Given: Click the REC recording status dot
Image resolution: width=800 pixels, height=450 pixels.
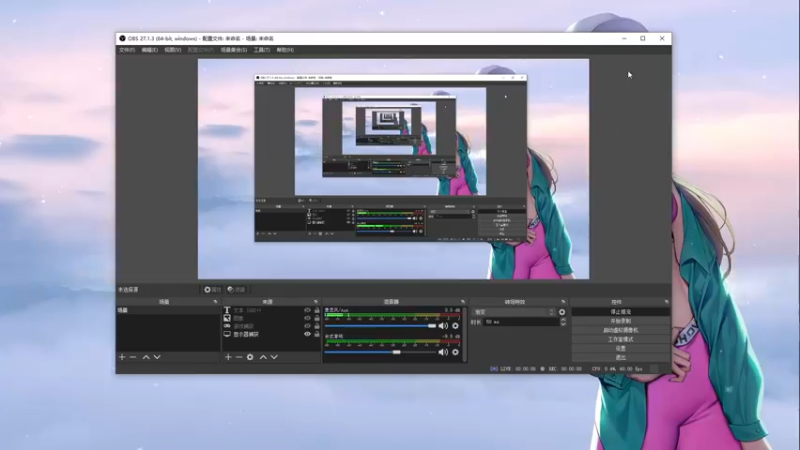Looking at the screenshot, I should (542, 368).
